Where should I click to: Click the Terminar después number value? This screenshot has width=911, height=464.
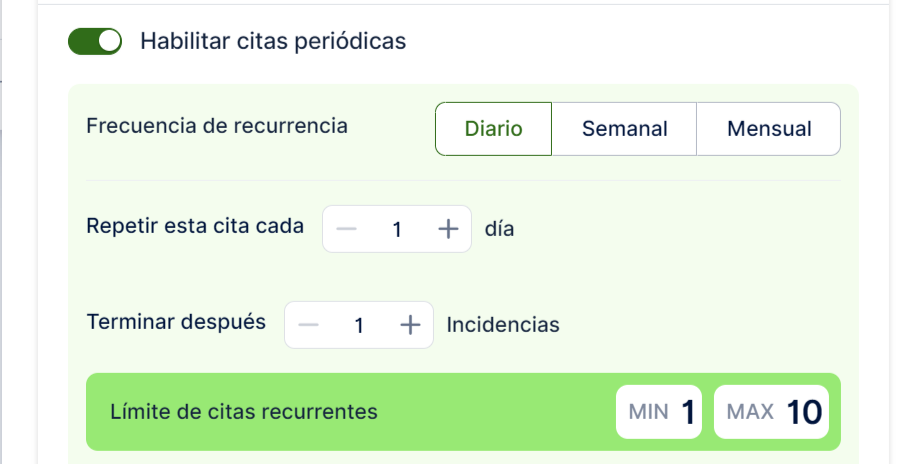coord(359,326)
